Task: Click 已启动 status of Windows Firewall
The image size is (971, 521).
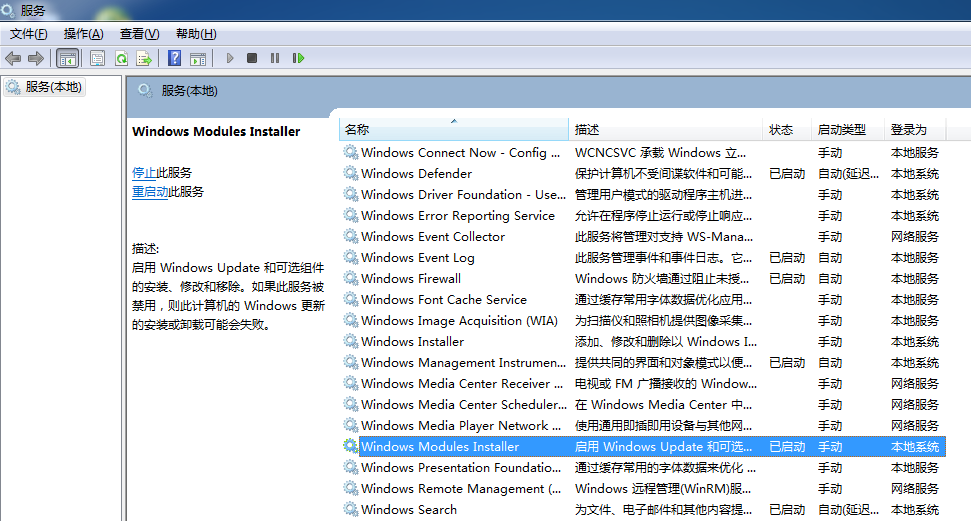Action: click(x=786, y=279)
